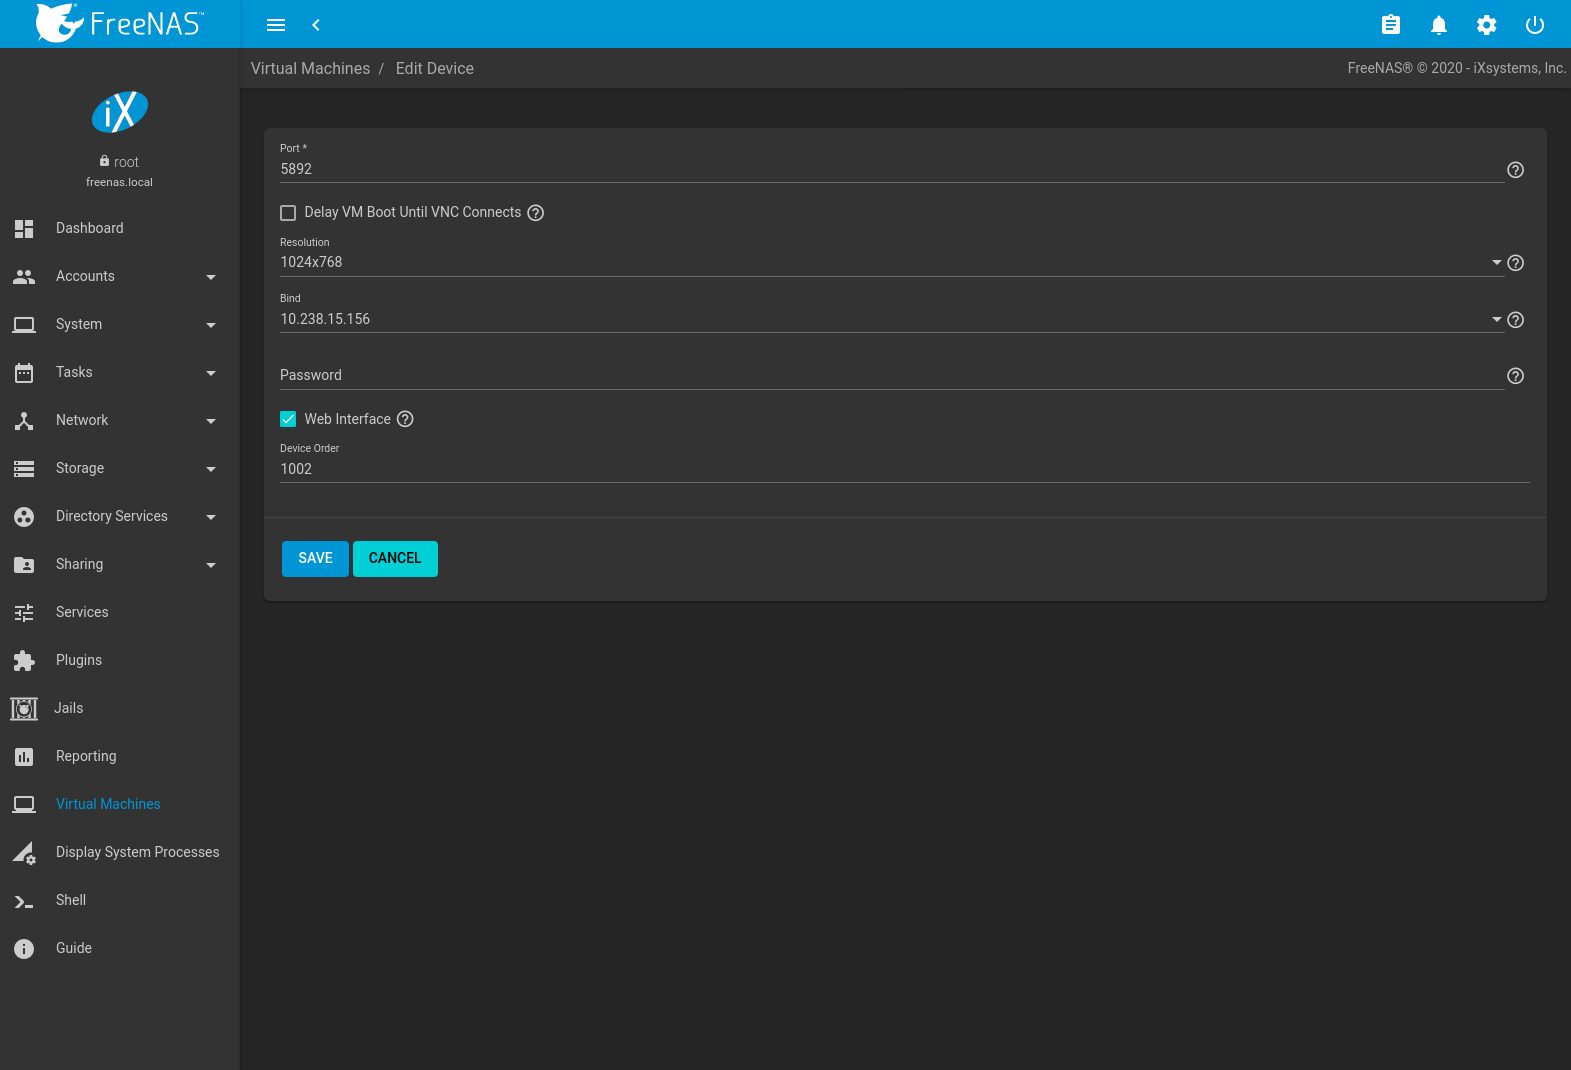Click the CANCEL button
This screenshot has height=1070, width=1571.
click(x=395, y=559)
